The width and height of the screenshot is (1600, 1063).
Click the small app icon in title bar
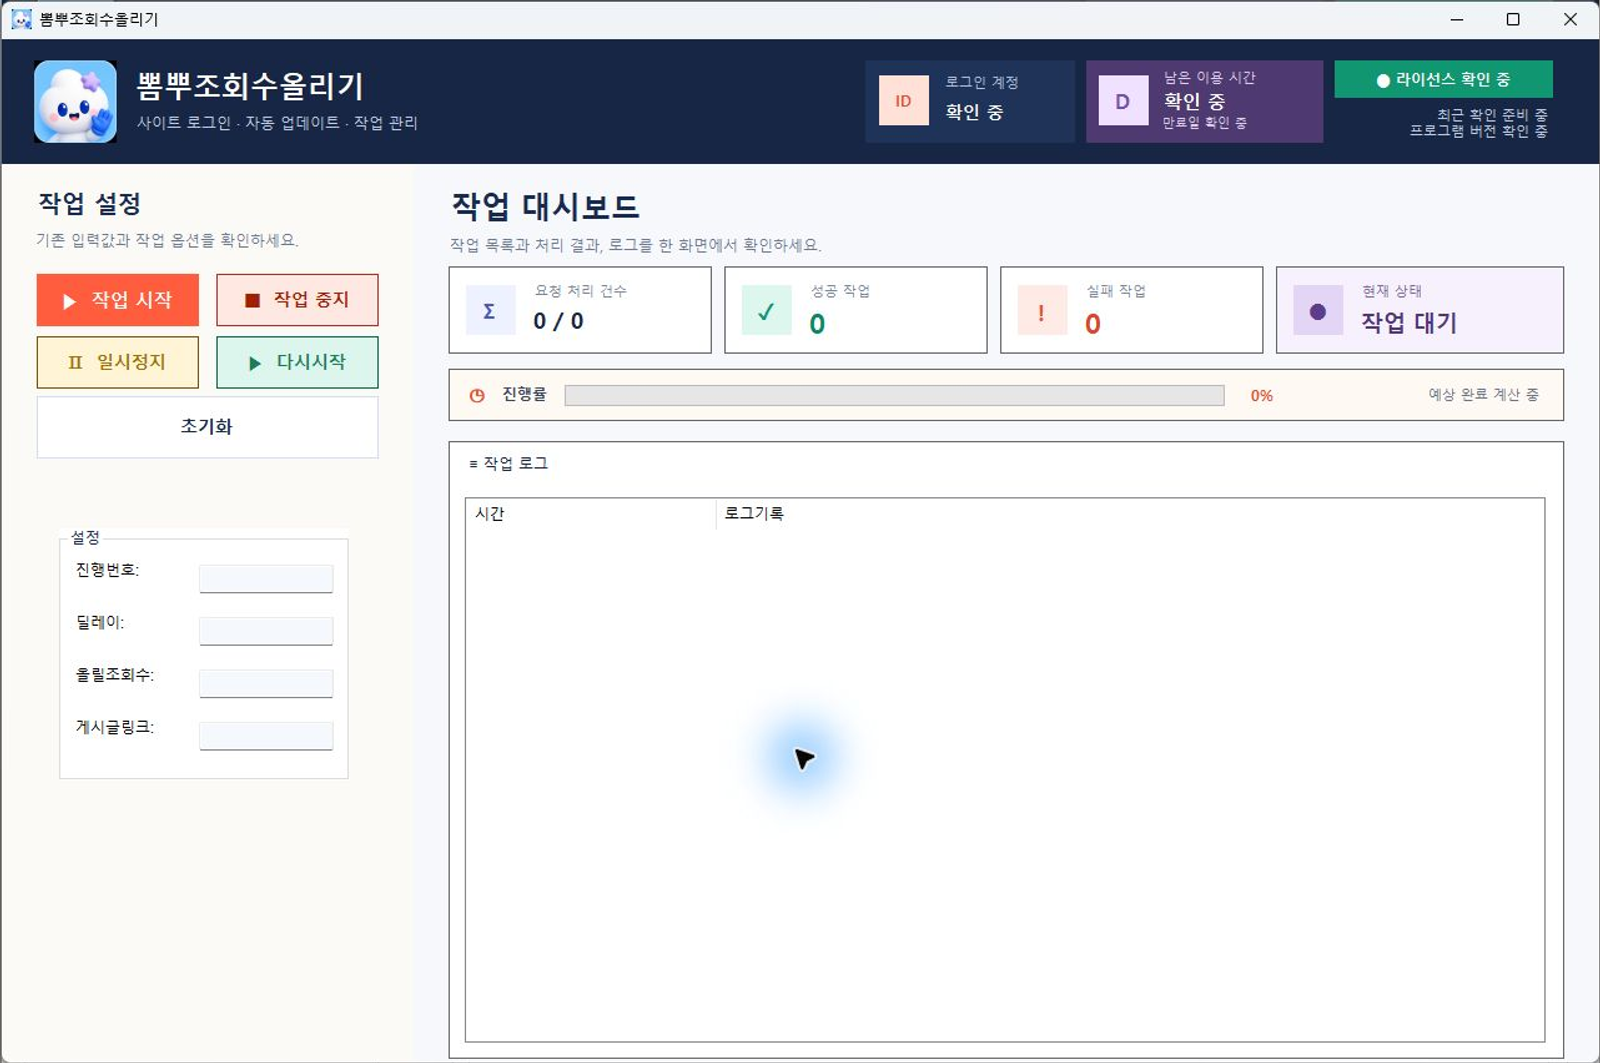[x=21, y=19]
